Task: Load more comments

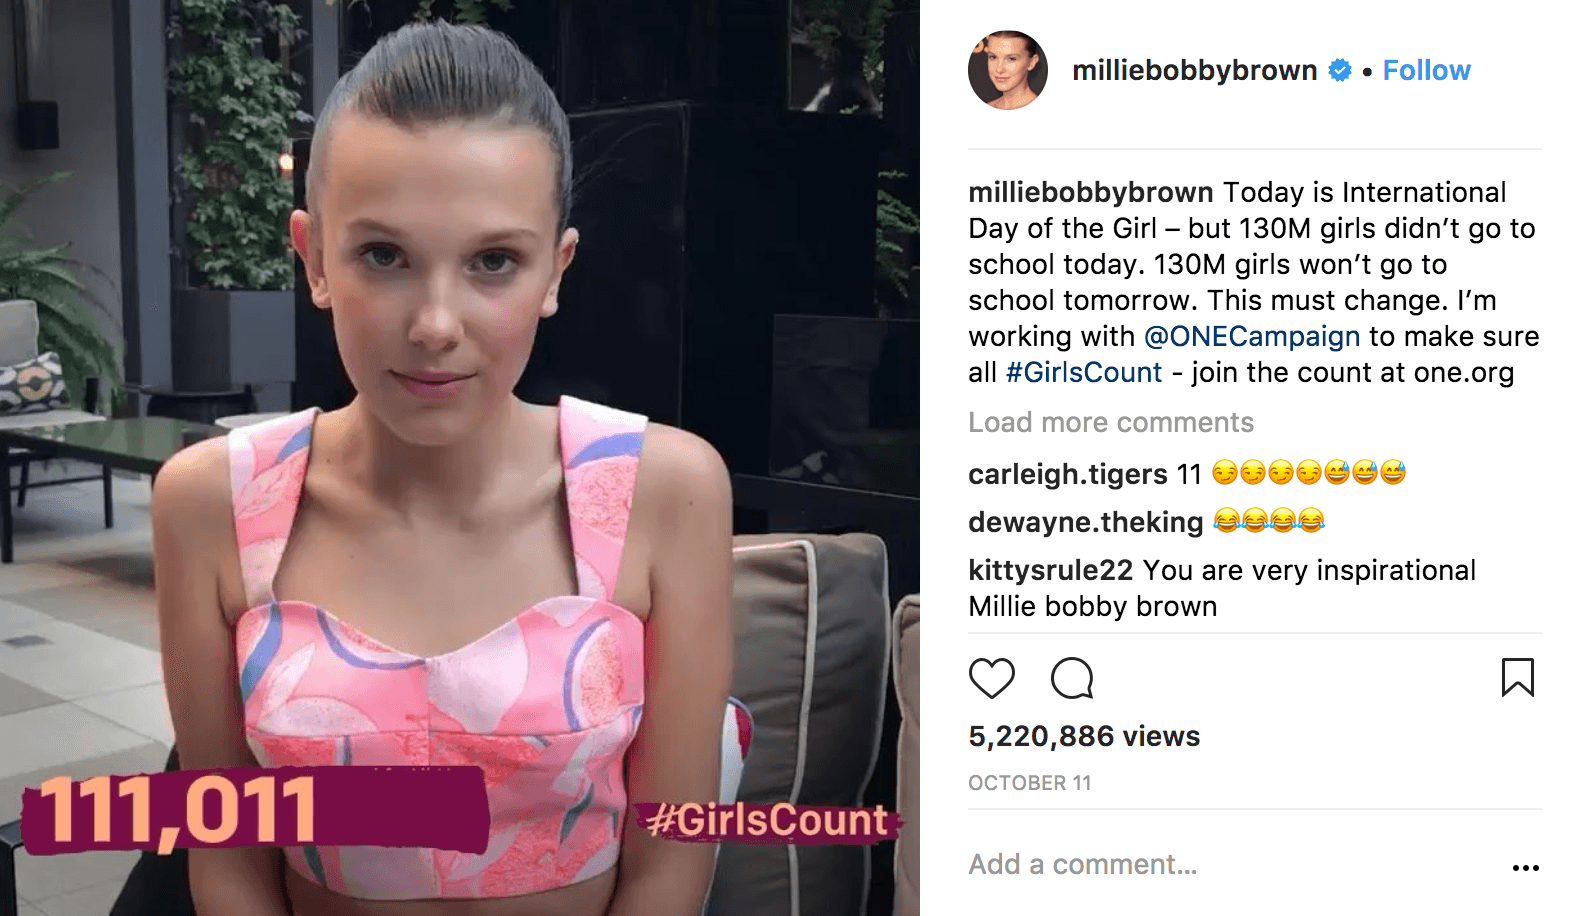Action: (x=1111, y=422)
